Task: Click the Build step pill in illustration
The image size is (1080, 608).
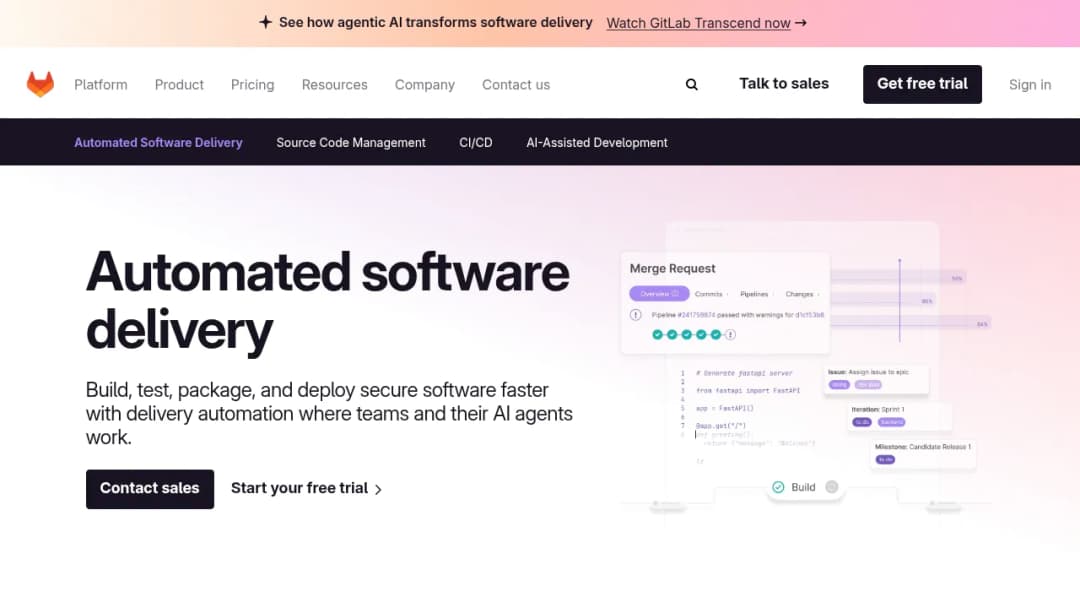Action: (804, 488)
